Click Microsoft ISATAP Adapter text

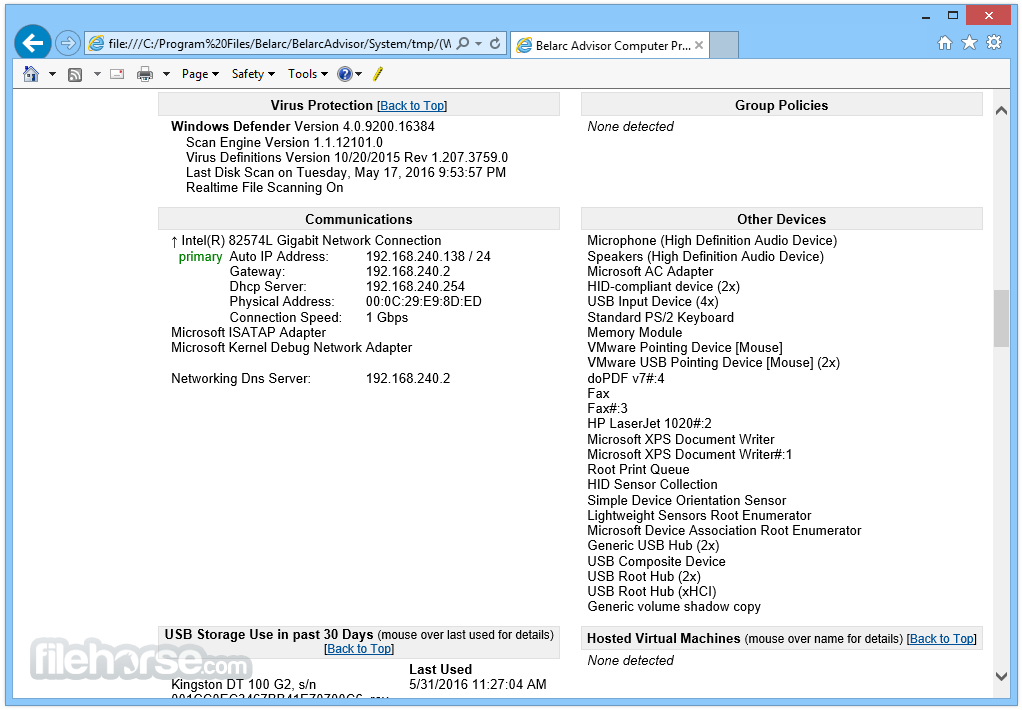pyautogui.click(x=248, y=333)
